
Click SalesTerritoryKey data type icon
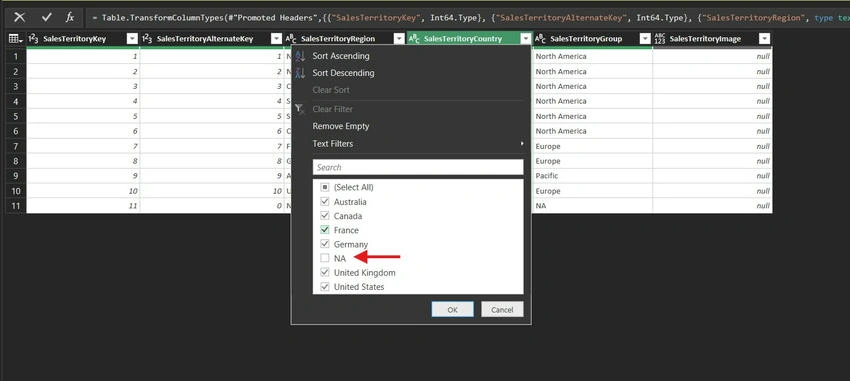point(33,38)
